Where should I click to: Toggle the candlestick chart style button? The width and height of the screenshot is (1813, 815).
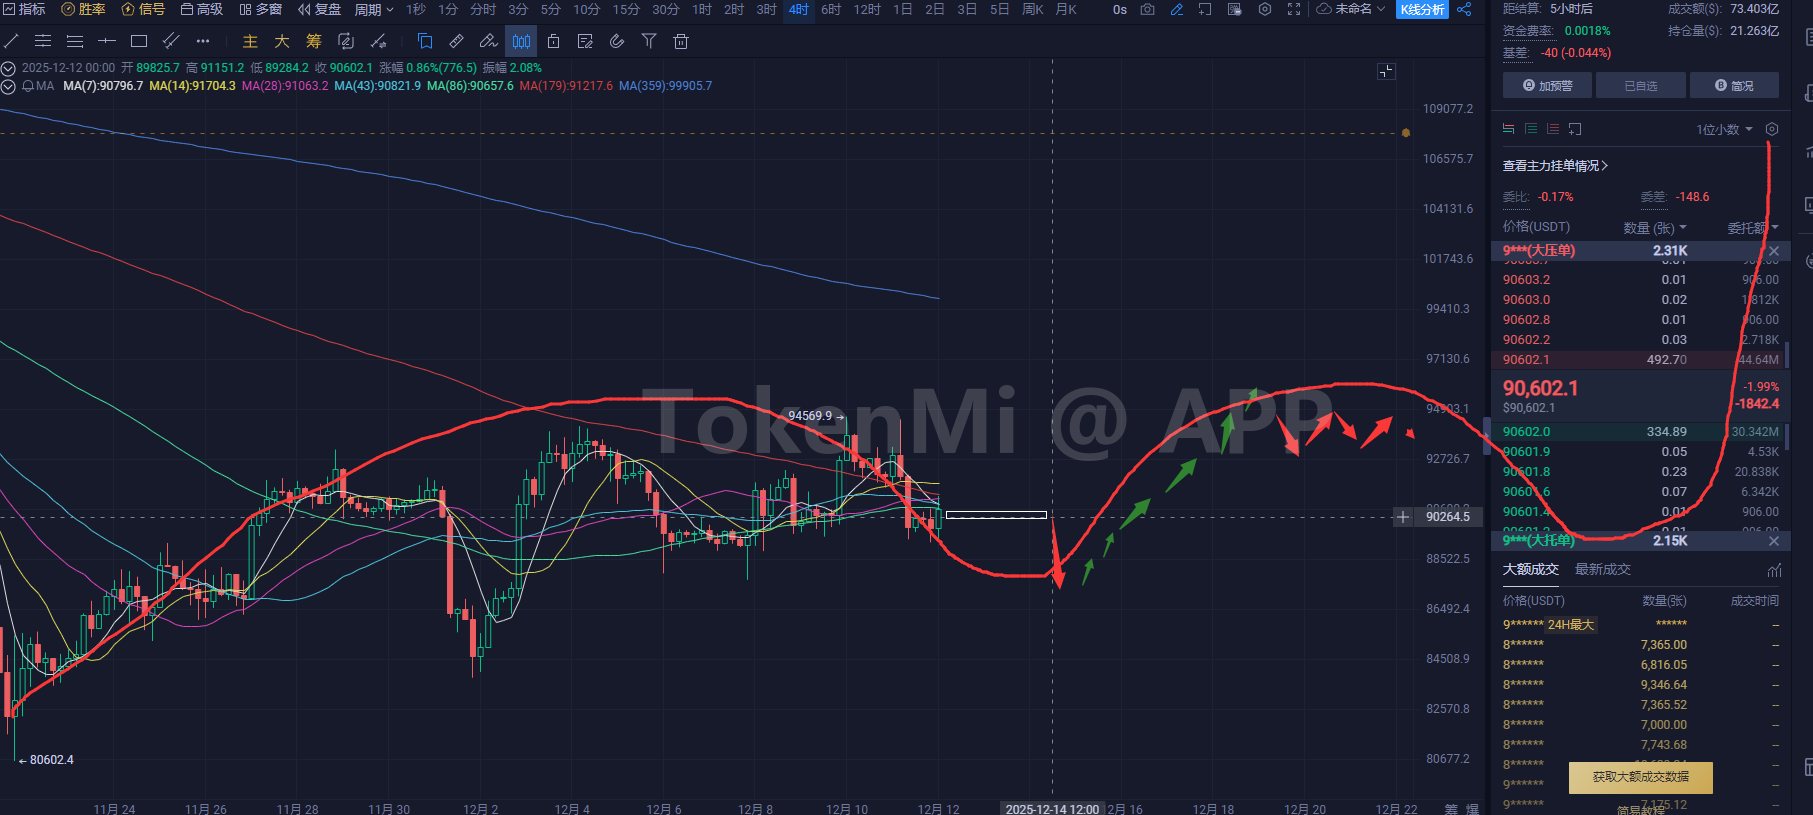521,41
